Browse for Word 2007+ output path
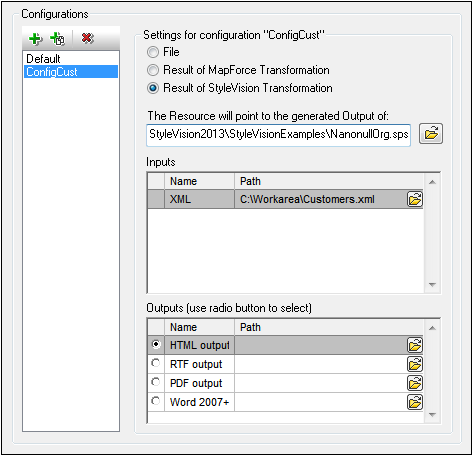 point(415,402)
